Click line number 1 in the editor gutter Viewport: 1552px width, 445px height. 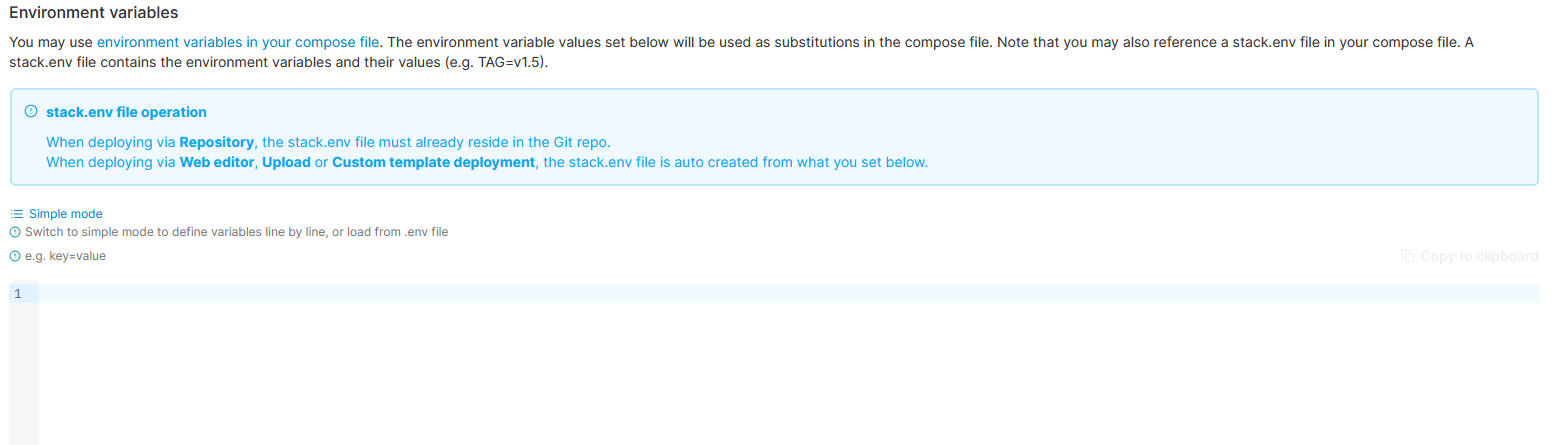[18, 294]
